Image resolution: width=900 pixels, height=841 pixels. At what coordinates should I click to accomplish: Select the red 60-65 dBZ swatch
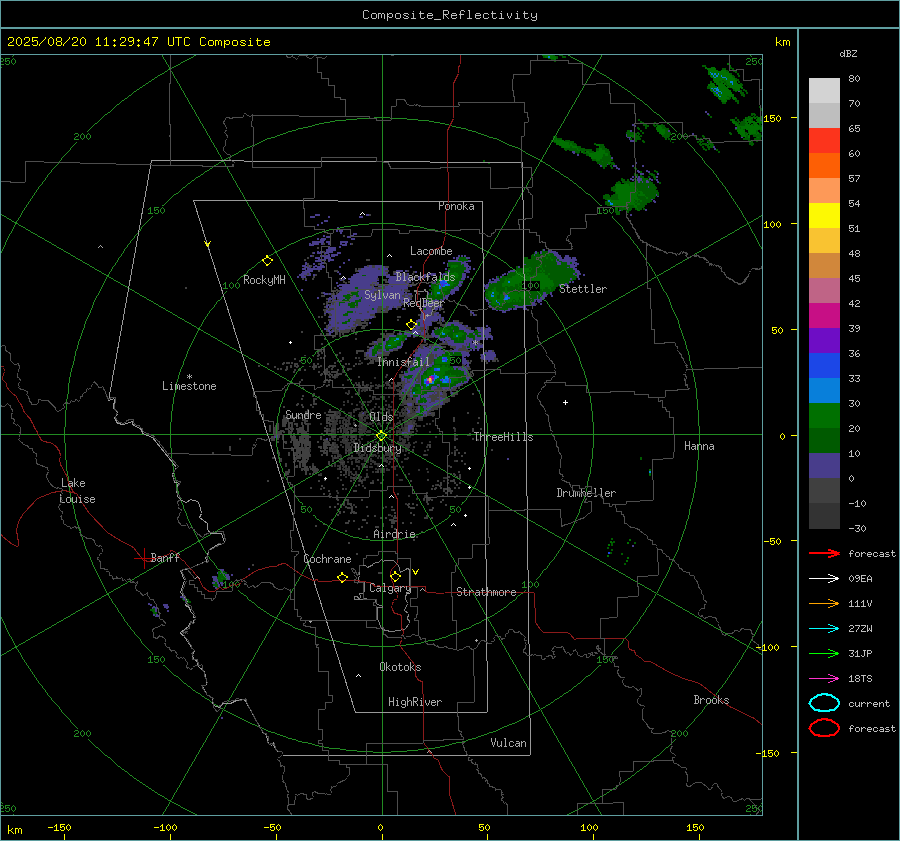pyautogui.click(x=824, y=141)
